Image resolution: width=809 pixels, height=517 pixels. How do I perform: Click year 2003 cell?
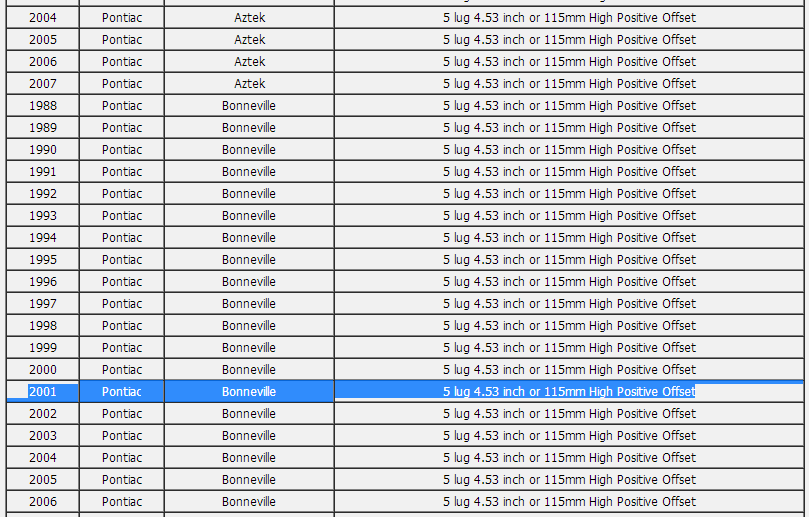(x=43, y=436)
